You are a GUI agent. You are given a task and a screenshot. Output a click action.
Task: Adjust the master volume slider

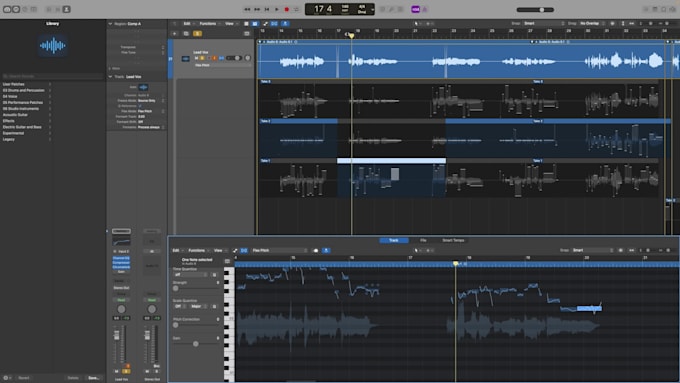(535, 10)
